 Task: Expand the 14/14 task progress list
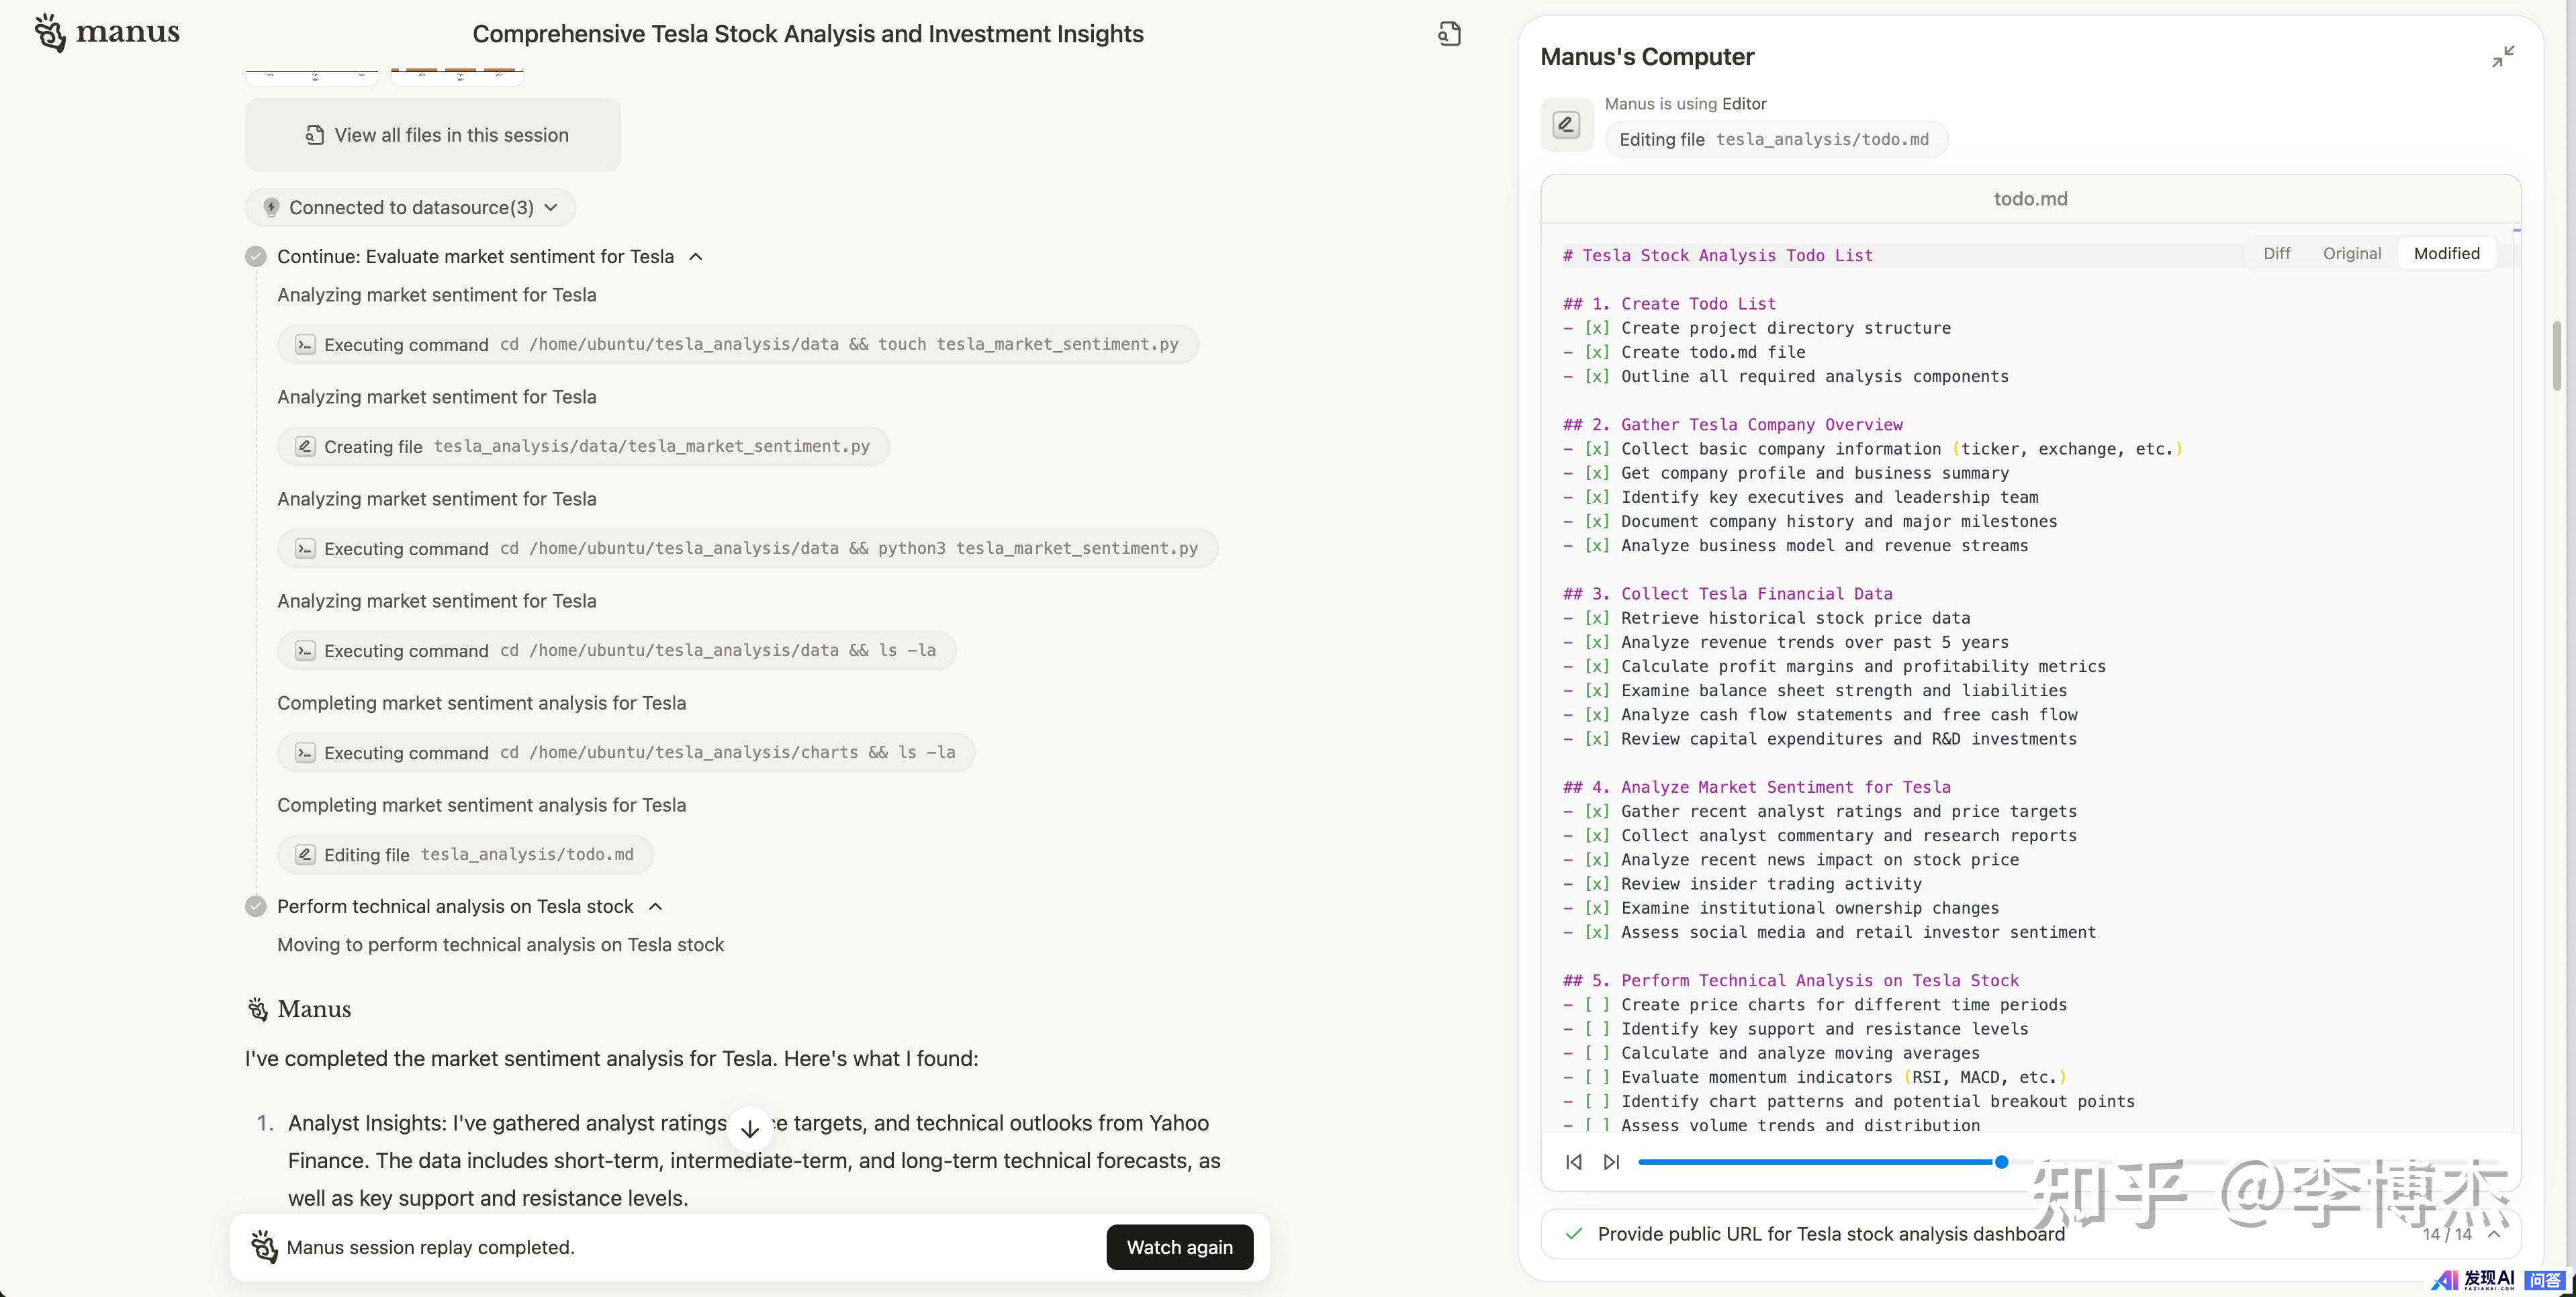click(x=2494, y=1234)
